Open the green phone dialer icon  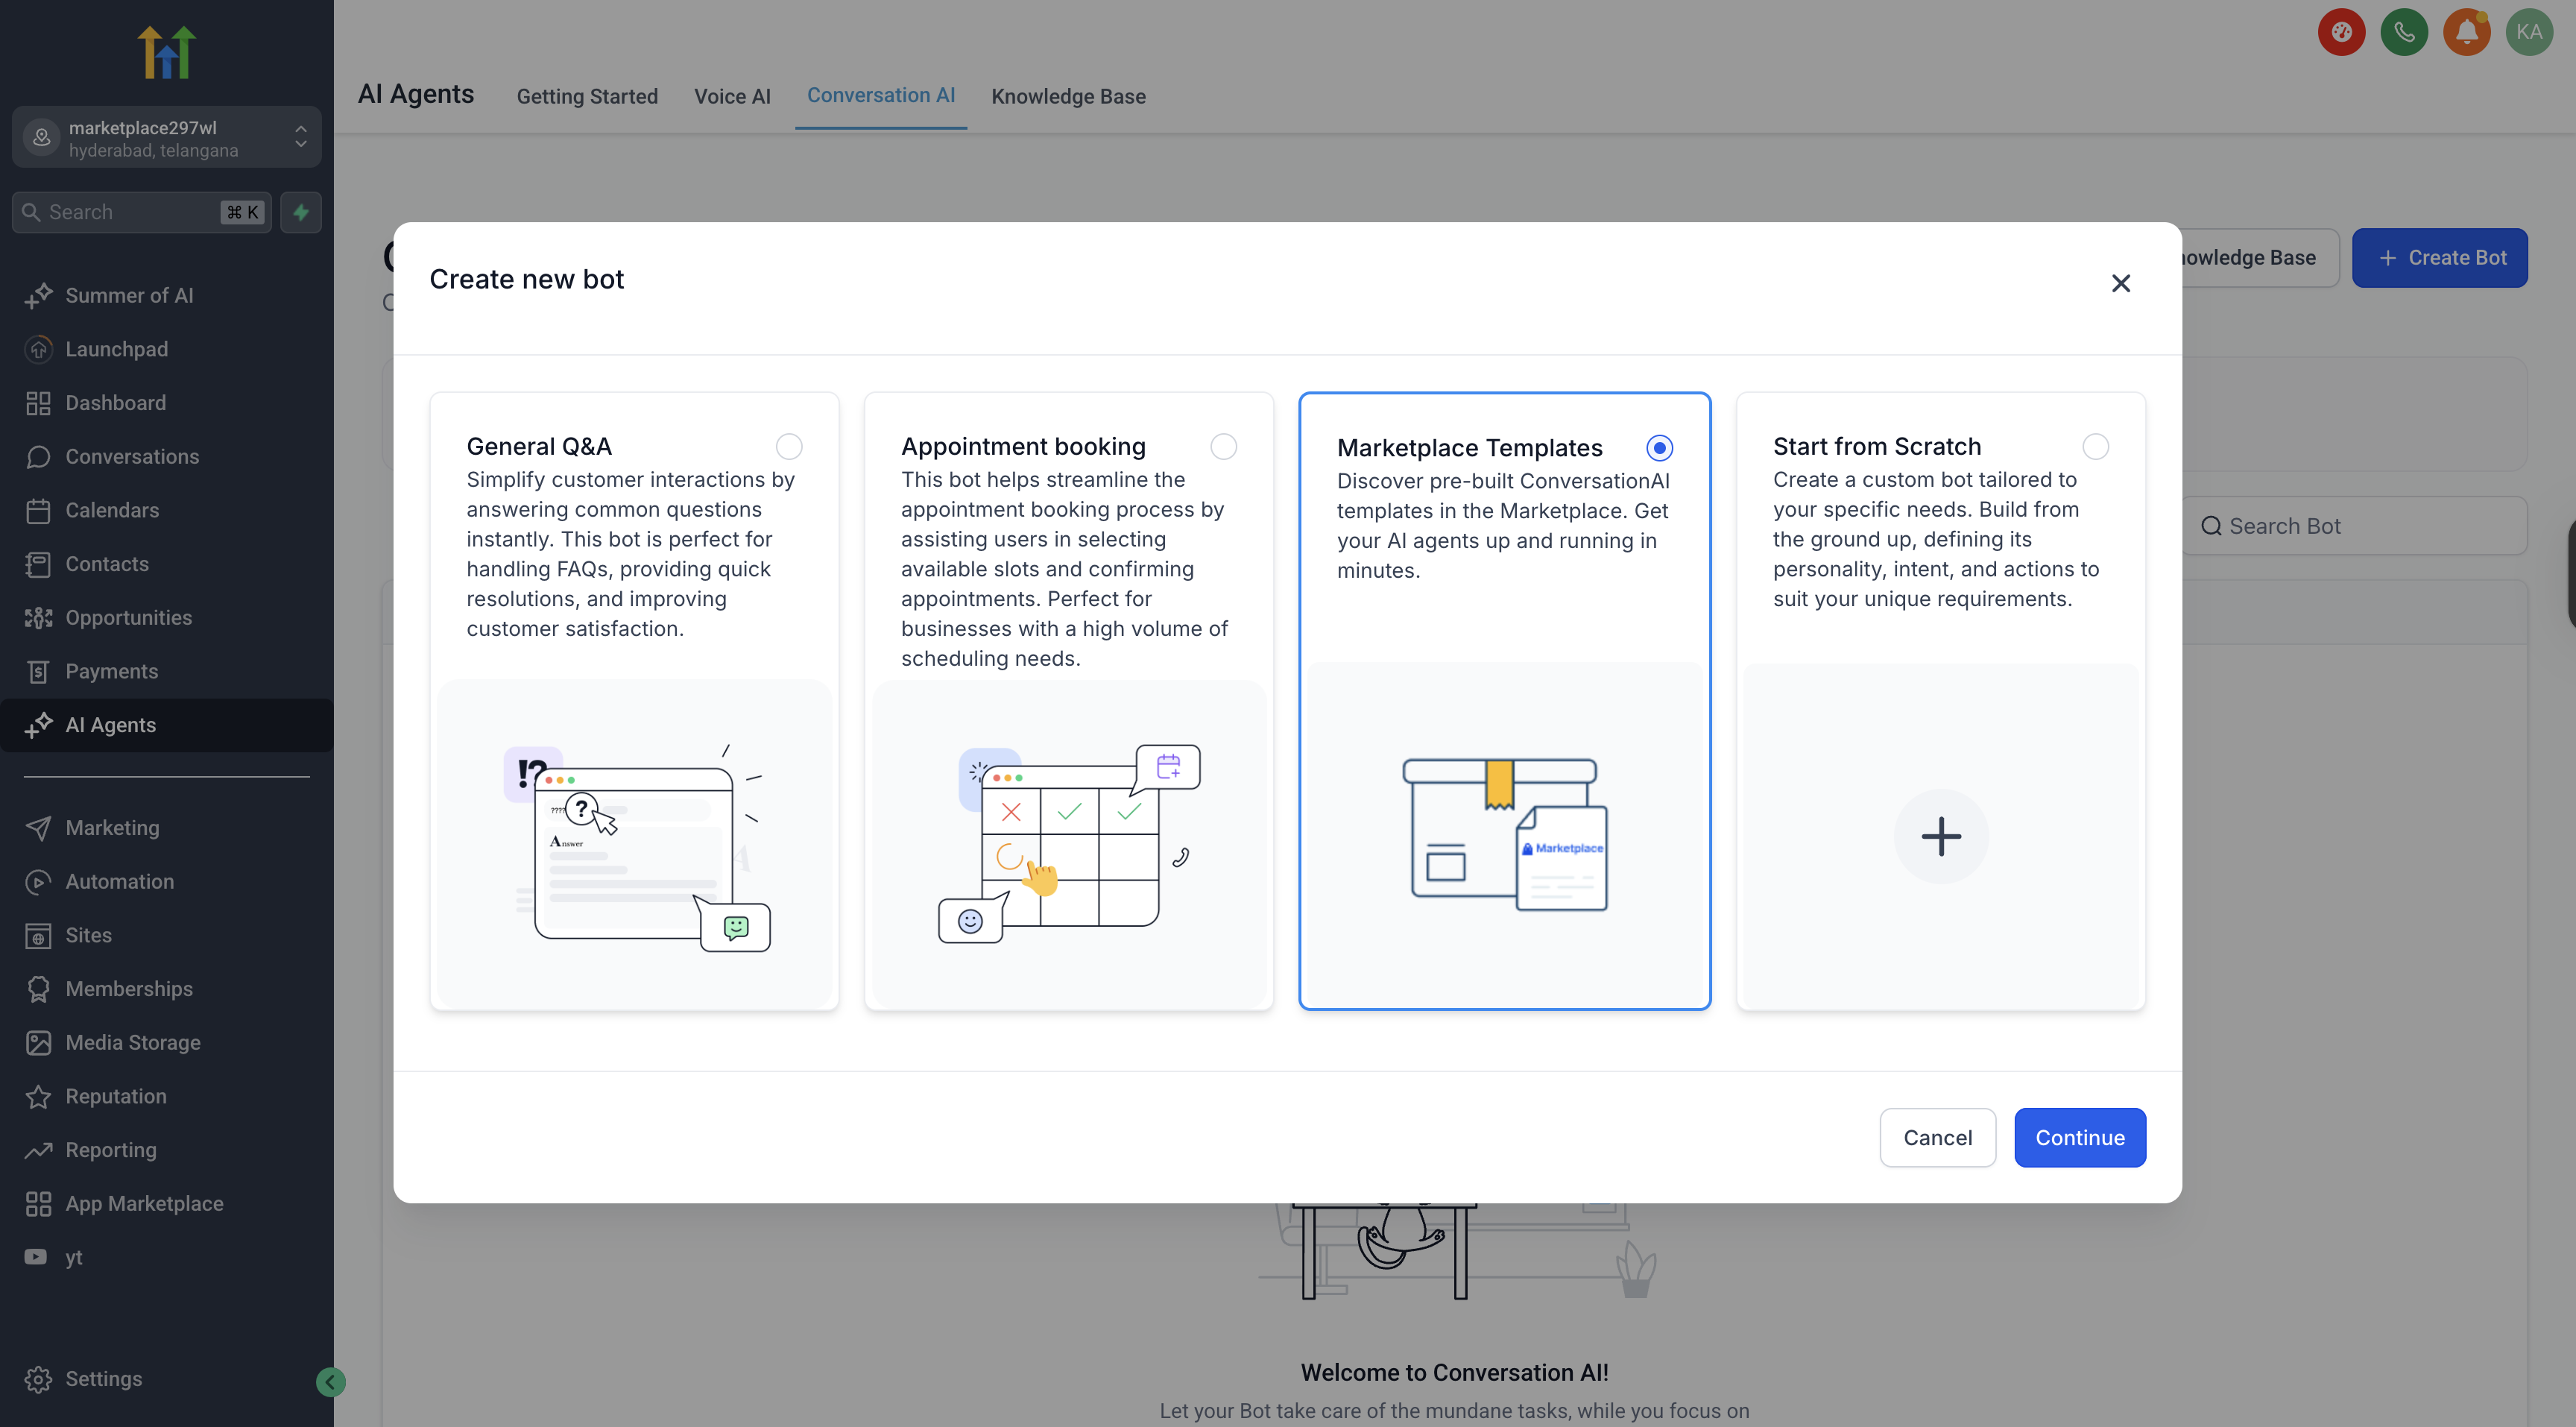tap(2404, 32)
